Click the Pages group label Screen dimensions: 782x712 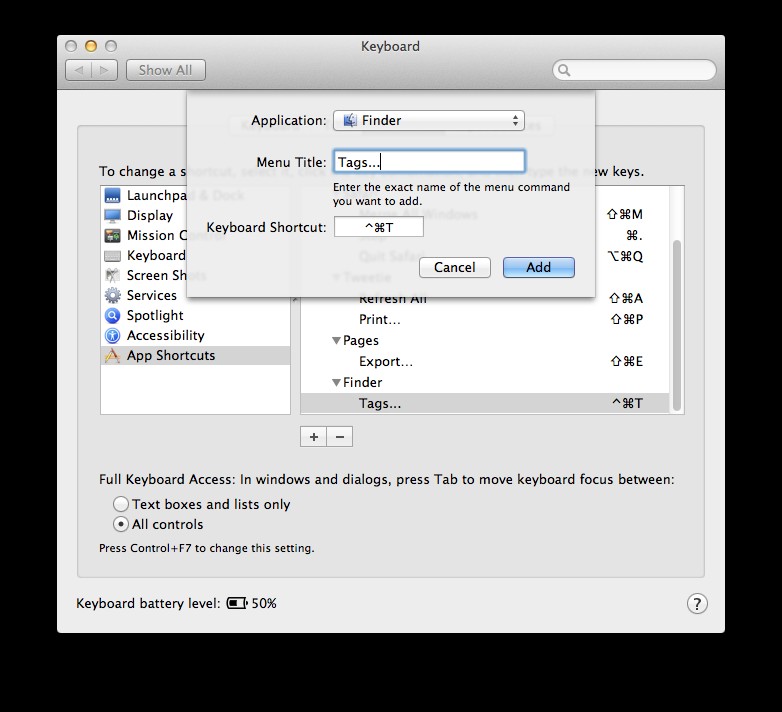click(x=361, y=341)
